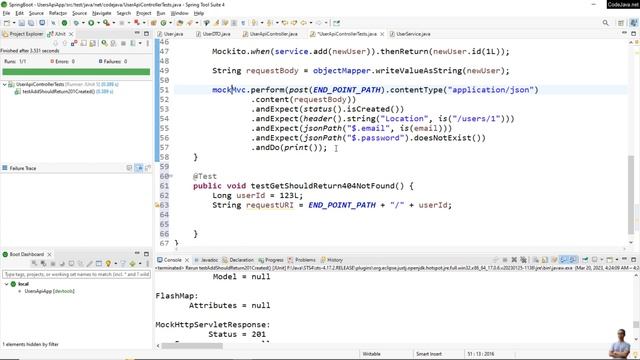Collapse the UserApiControllerTests tree node
The width and height of the screenshot is (640, 360).
tap(4, 84)
